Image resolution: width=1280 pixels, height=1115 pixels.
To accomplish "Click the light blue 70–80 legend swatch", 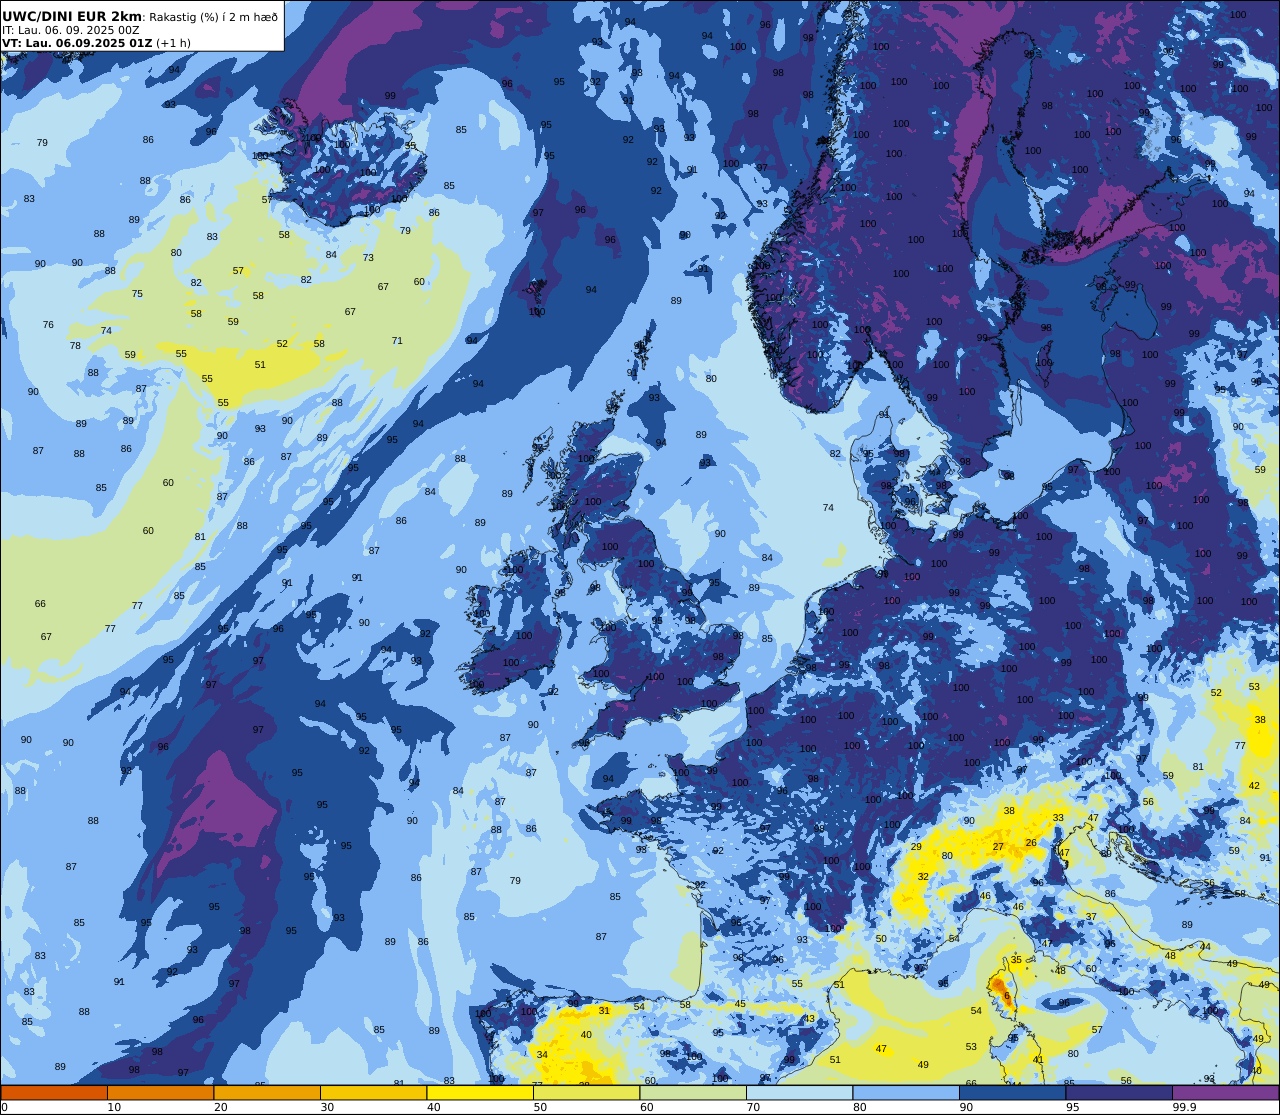I will coord(799,1092).
